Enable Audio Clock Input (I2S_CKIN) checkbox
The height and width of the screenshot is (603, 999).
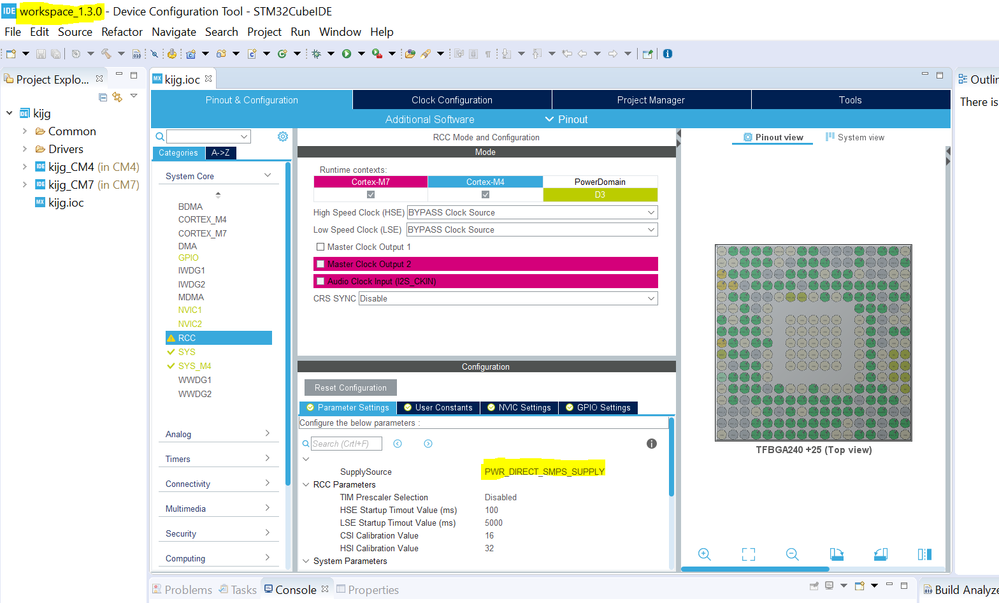pyautogui.click(x=320, y=281)
